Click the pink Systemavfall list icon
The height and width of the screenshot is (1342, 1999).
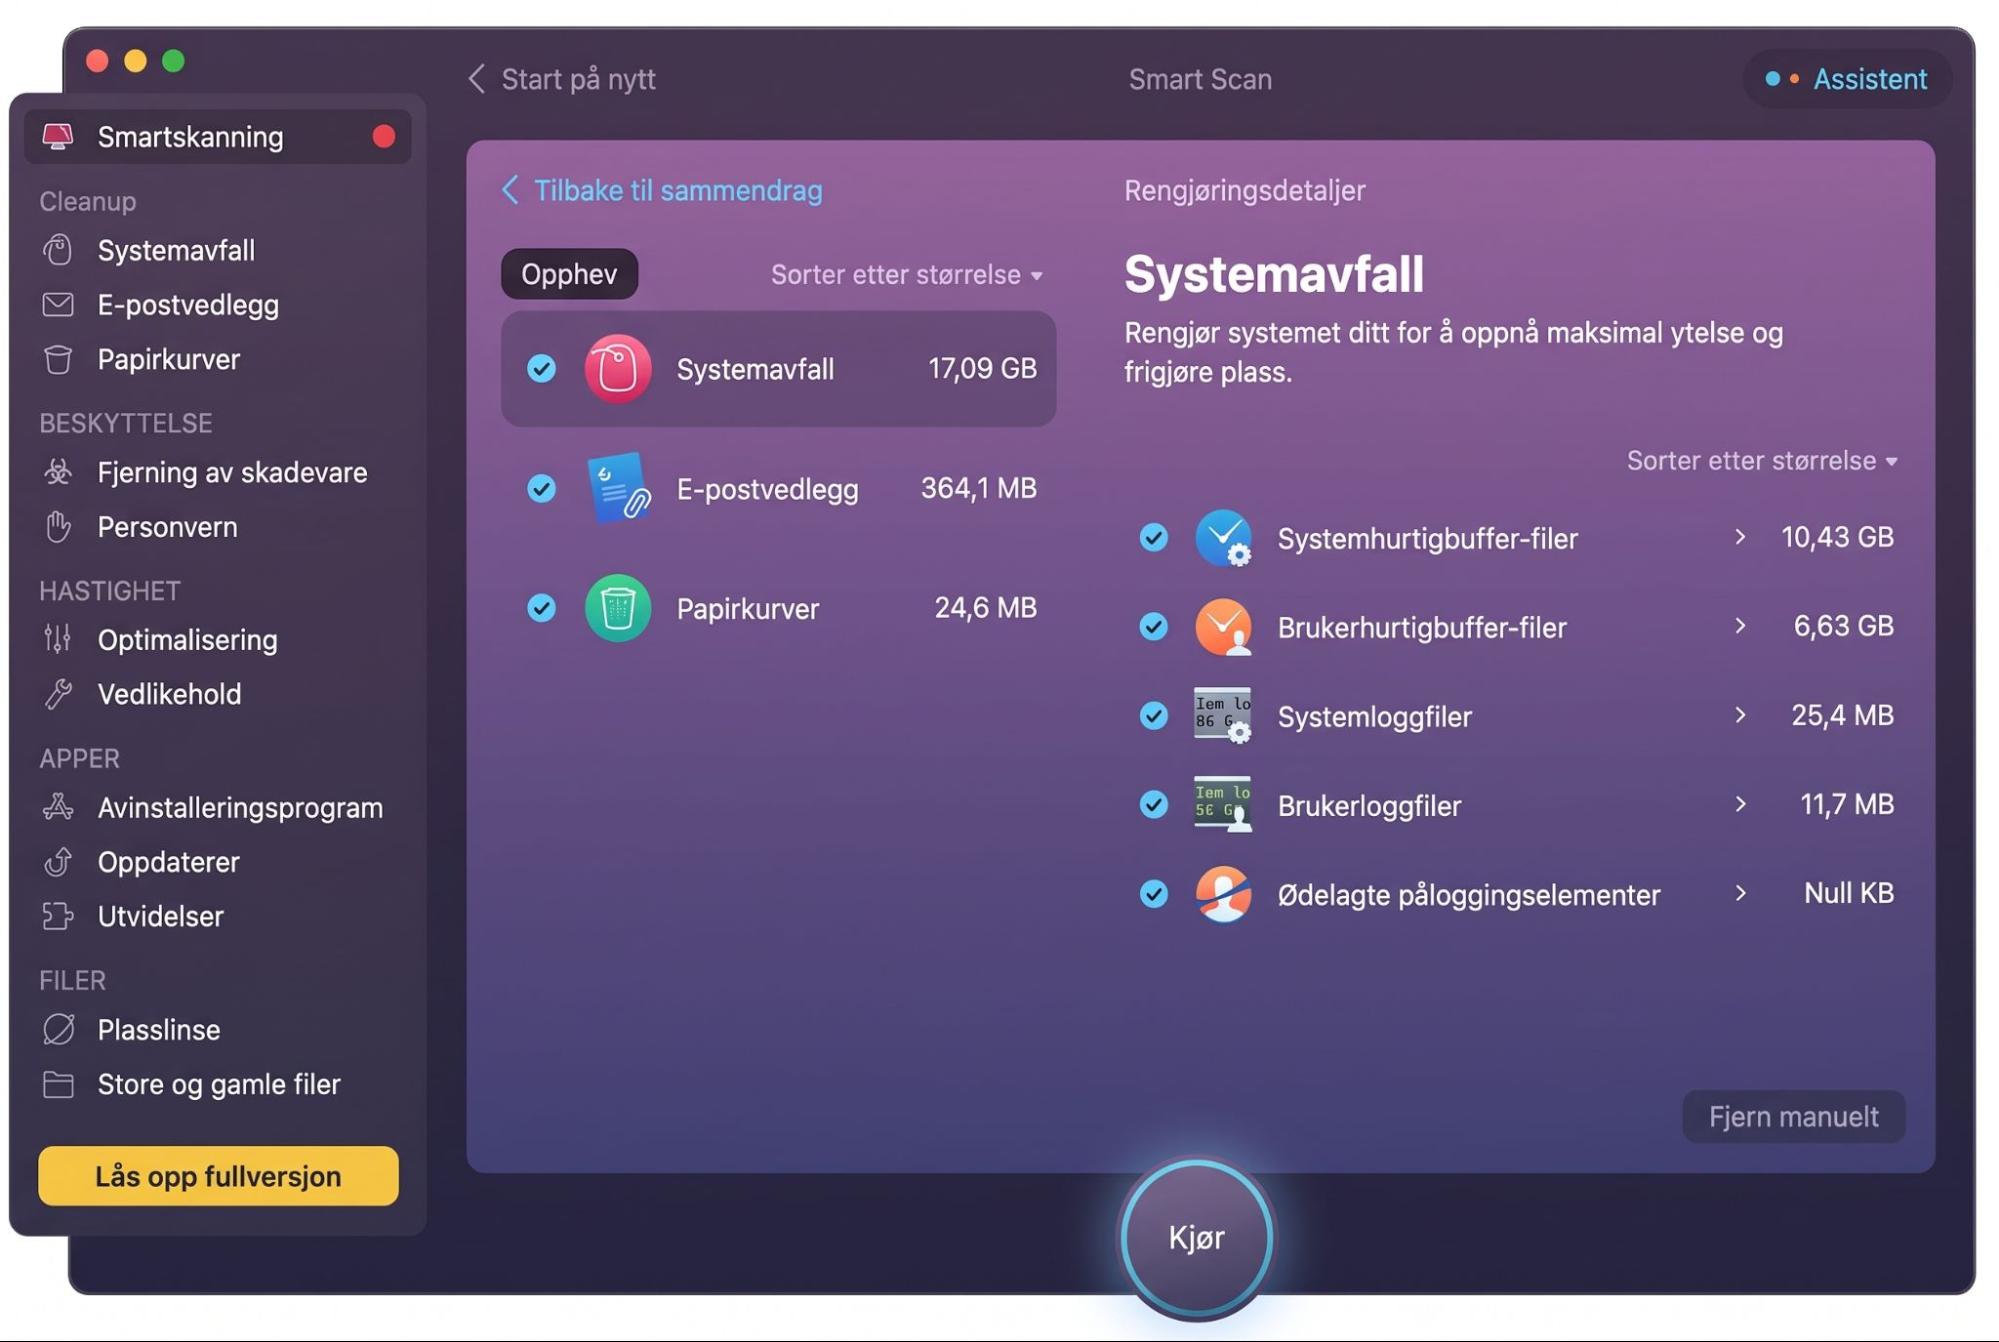pyautogui.click(x=618, y=369)
